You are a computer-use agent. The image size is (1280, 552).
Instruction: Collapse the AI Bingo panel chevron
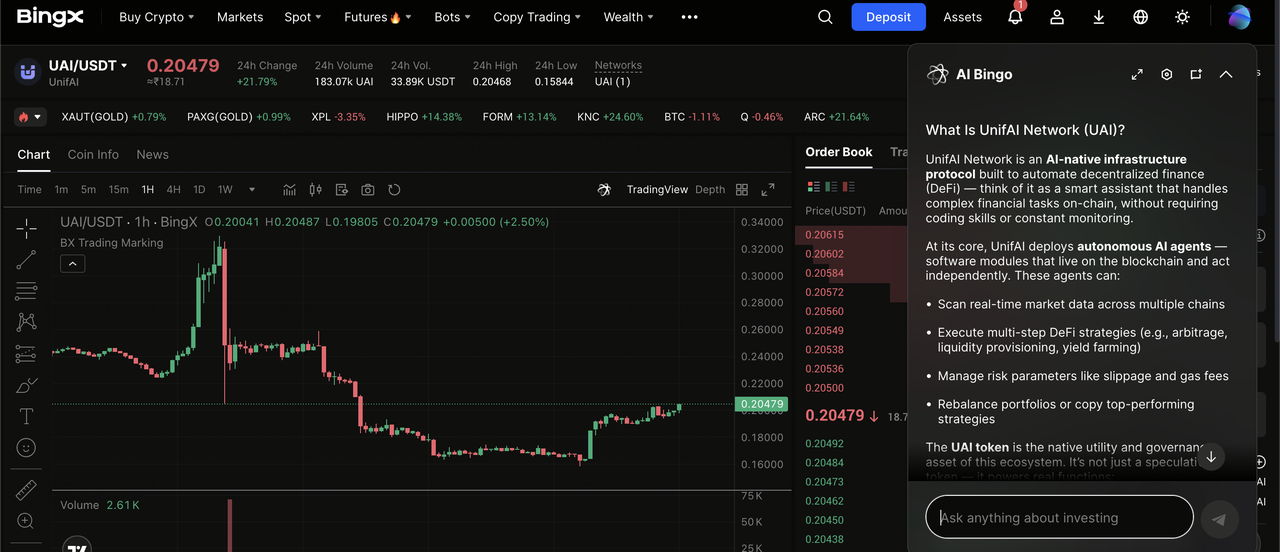1226,75
